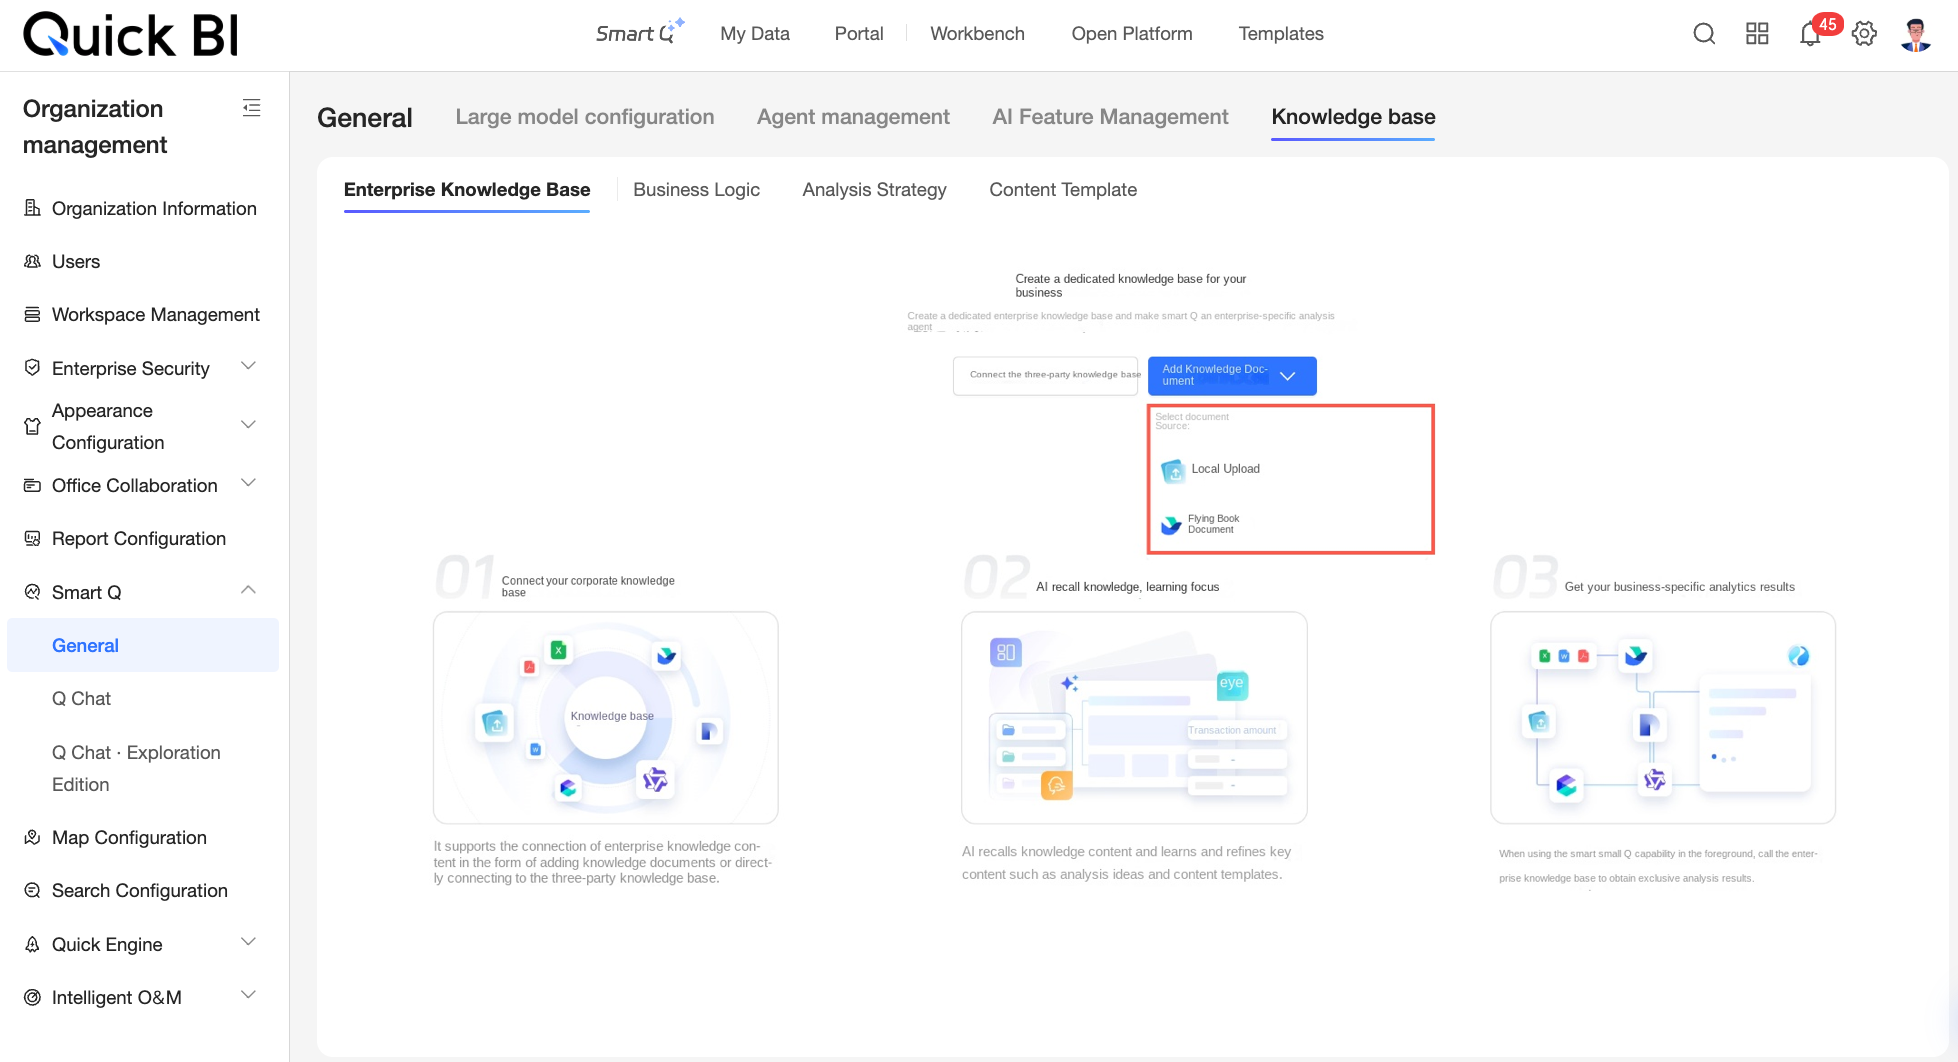
Task: Click the Organization Information building icon
Action: 32,208
